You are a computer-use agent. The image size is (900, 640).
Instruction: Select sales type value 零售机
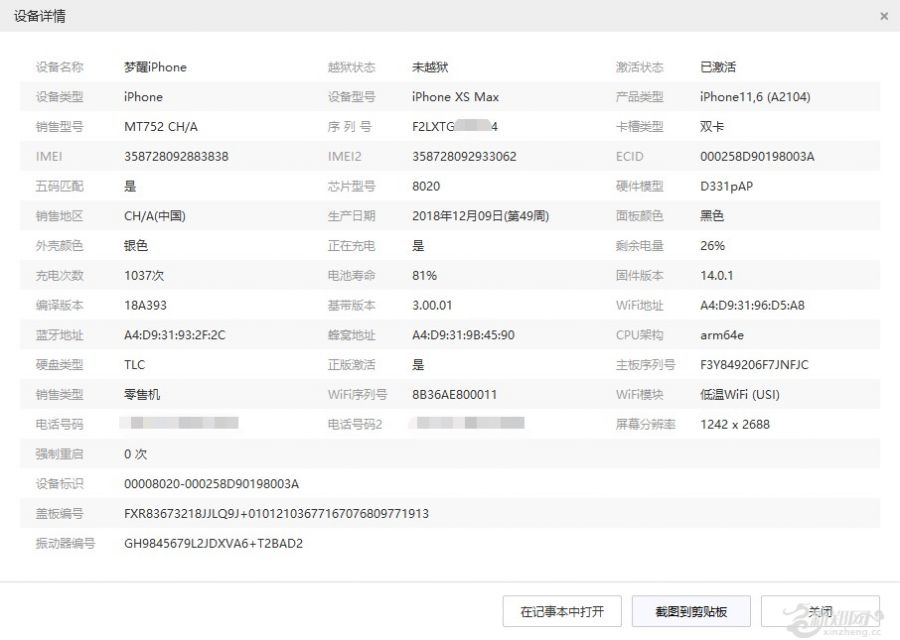coord(142,395)
